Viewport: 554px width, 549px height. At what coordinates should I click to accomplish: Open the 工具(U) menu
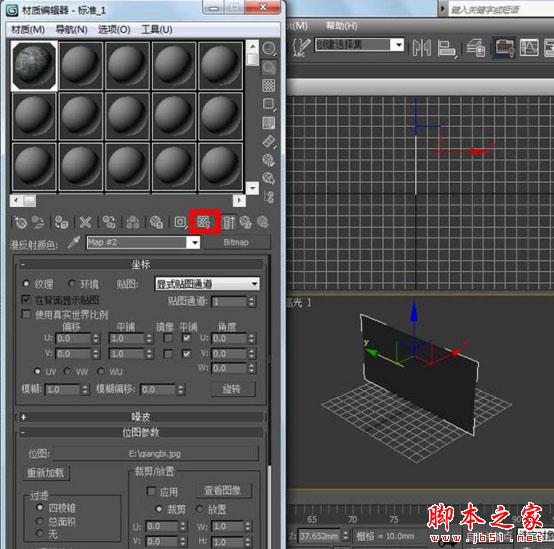pos(157,29)
